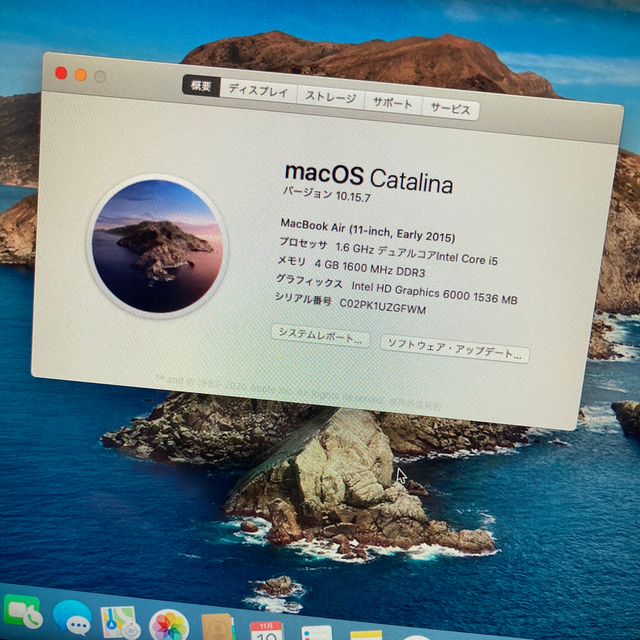Click the システムレポート… button
The image size is (640, 640).
[x=321, y=336]
